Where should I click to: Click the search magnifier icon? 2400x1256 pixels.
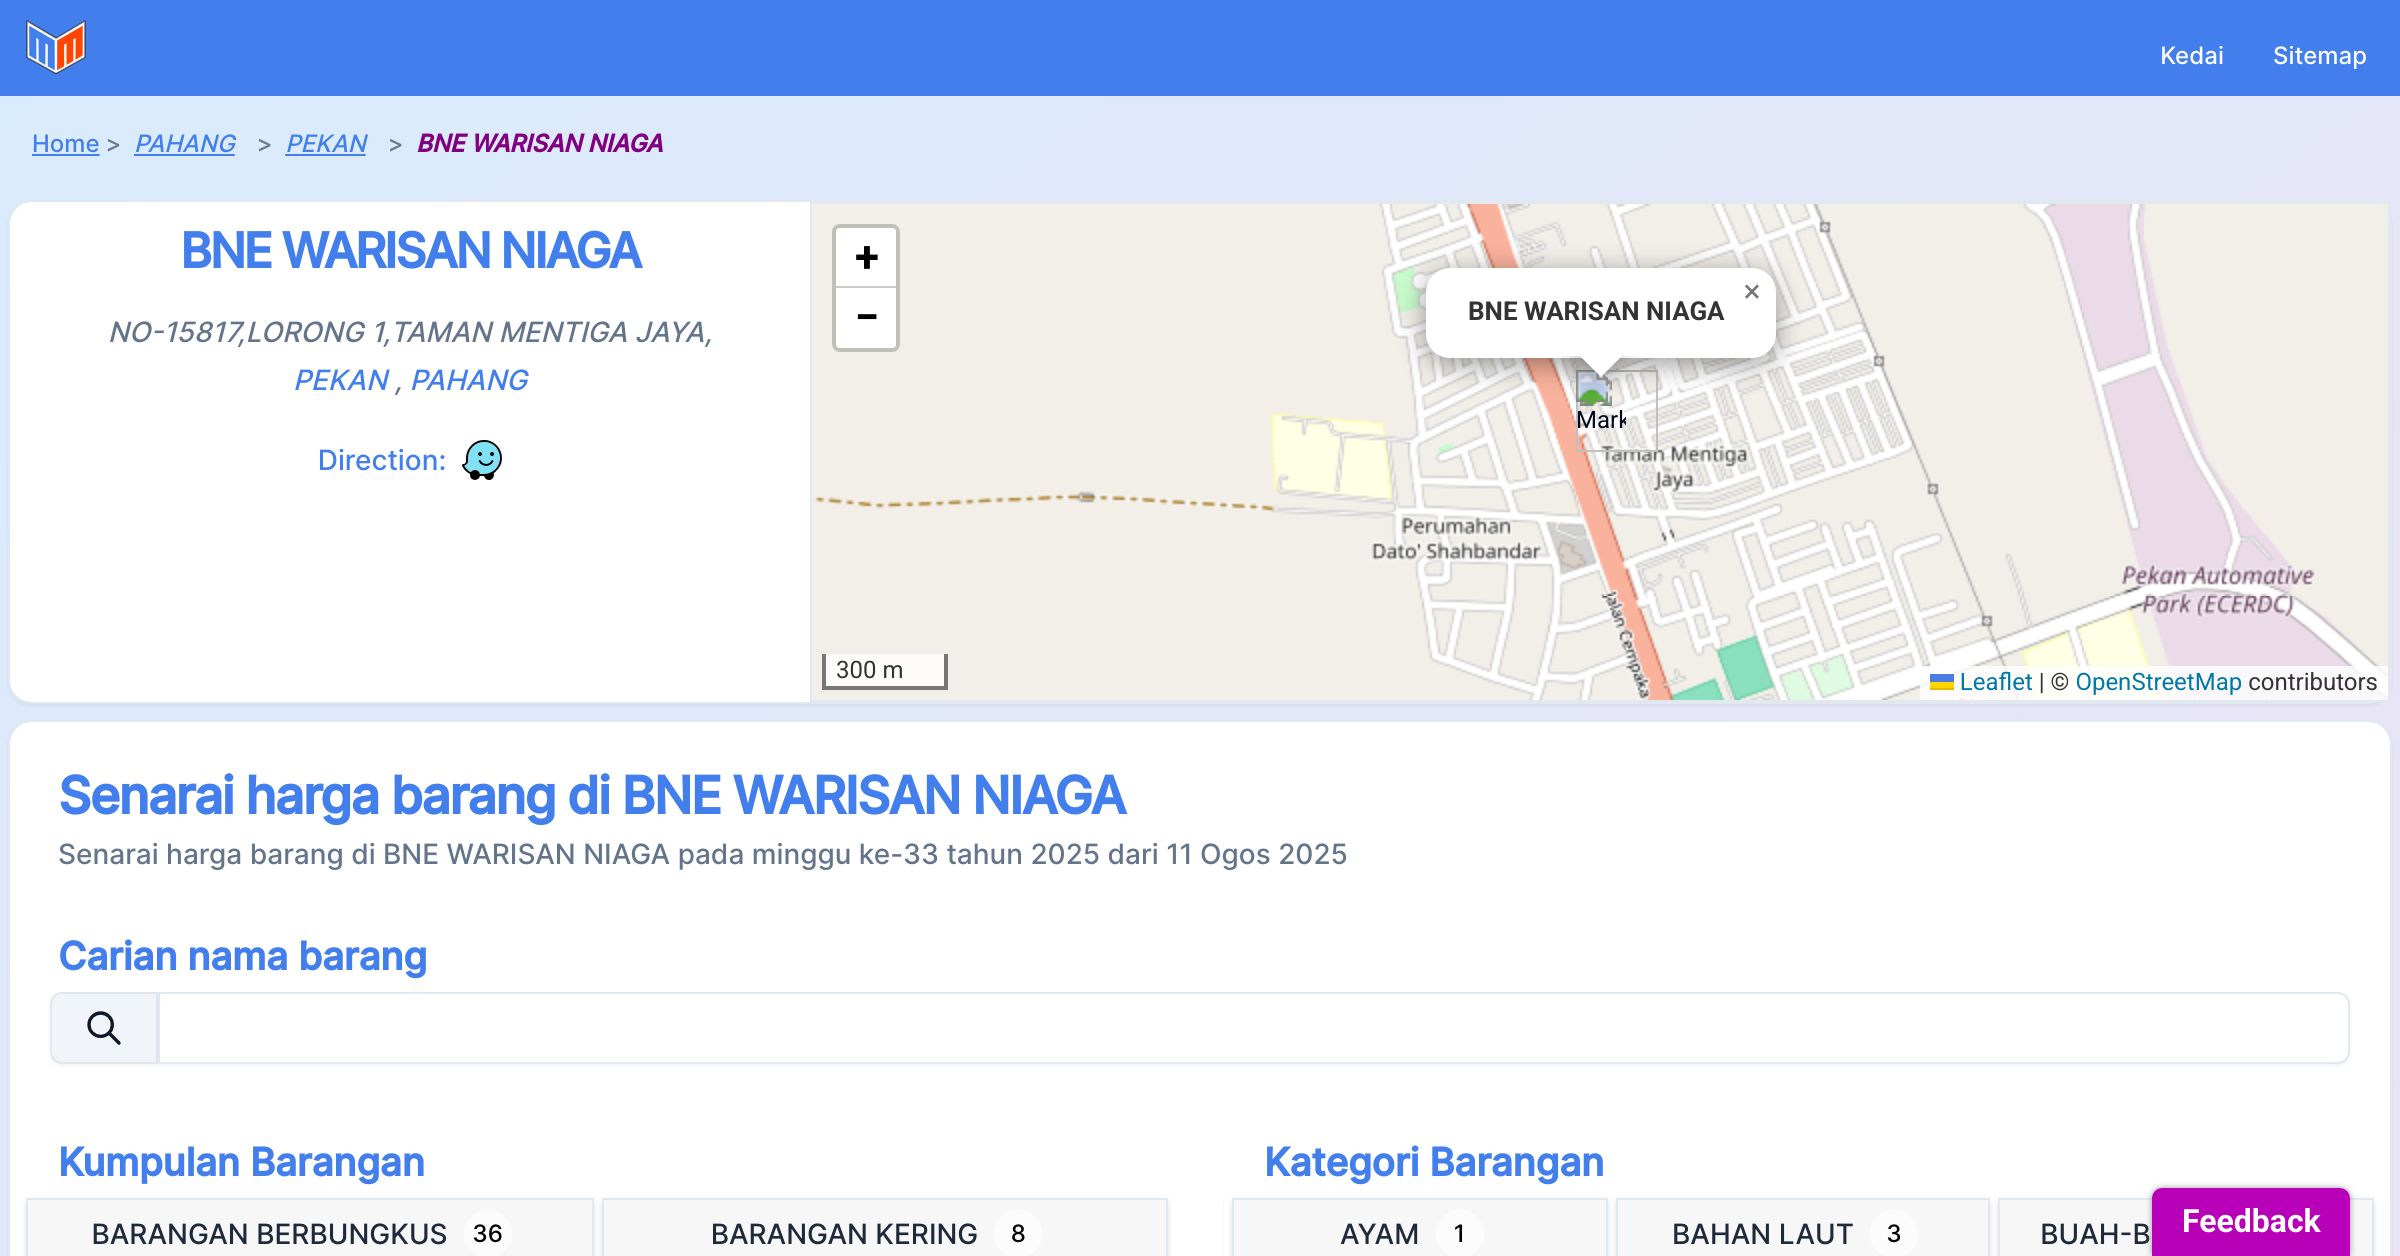point(104,1028)
